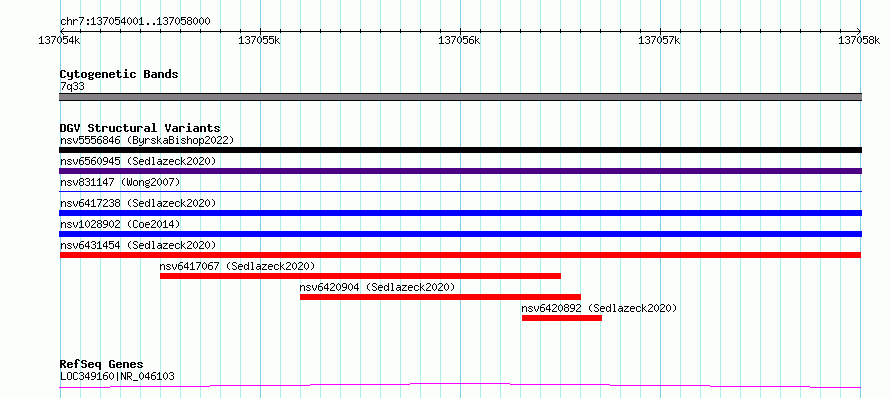Click the Cytogenetic Bands track title

(x=119, y=74)
